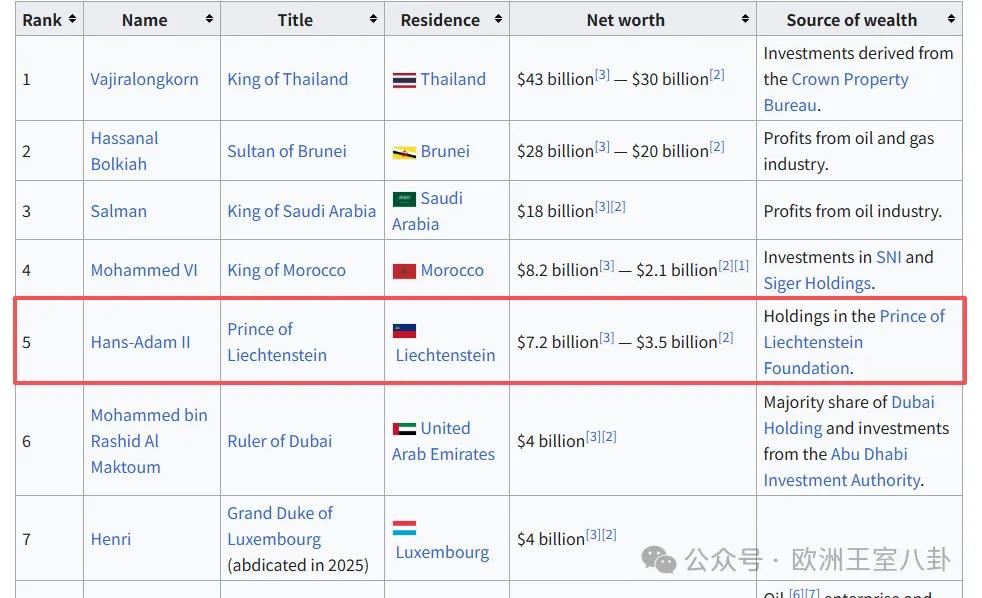Screen dimensions: 982x598
Task: Click the Liechtenstein flag icon
Action: tap(404, 331)
